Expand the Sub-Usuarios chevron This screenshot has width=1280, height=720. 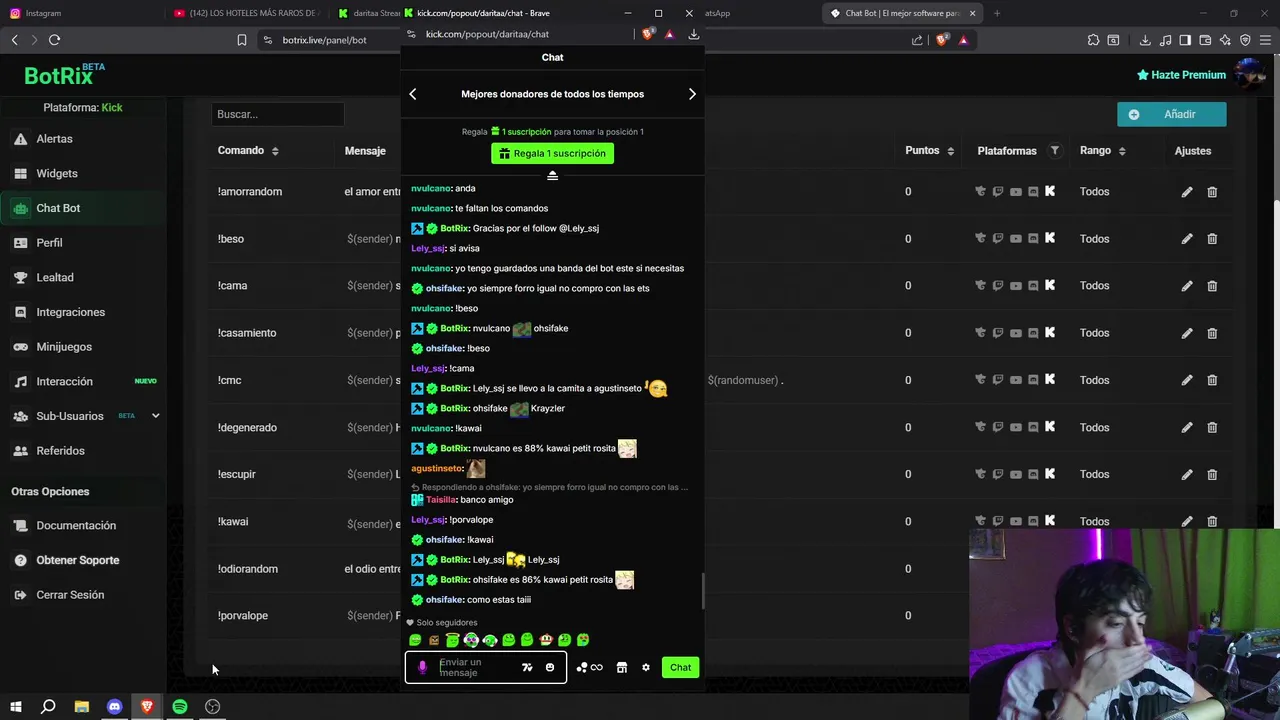[x=155, y=416]
